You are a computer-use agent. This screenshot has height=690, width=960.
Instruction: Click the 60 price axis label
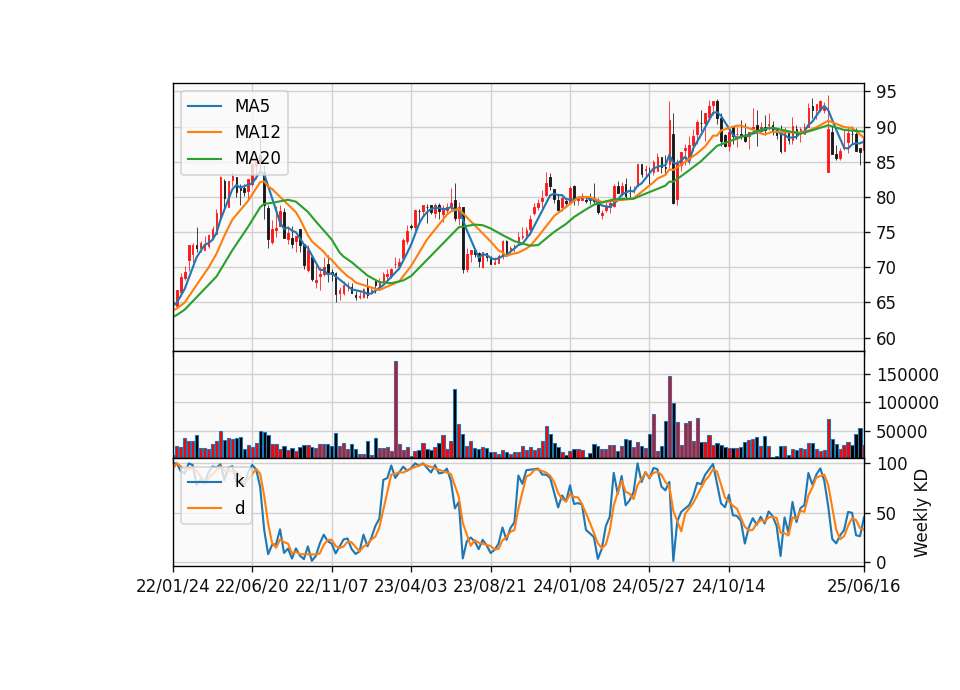click(x=886, y=338)
